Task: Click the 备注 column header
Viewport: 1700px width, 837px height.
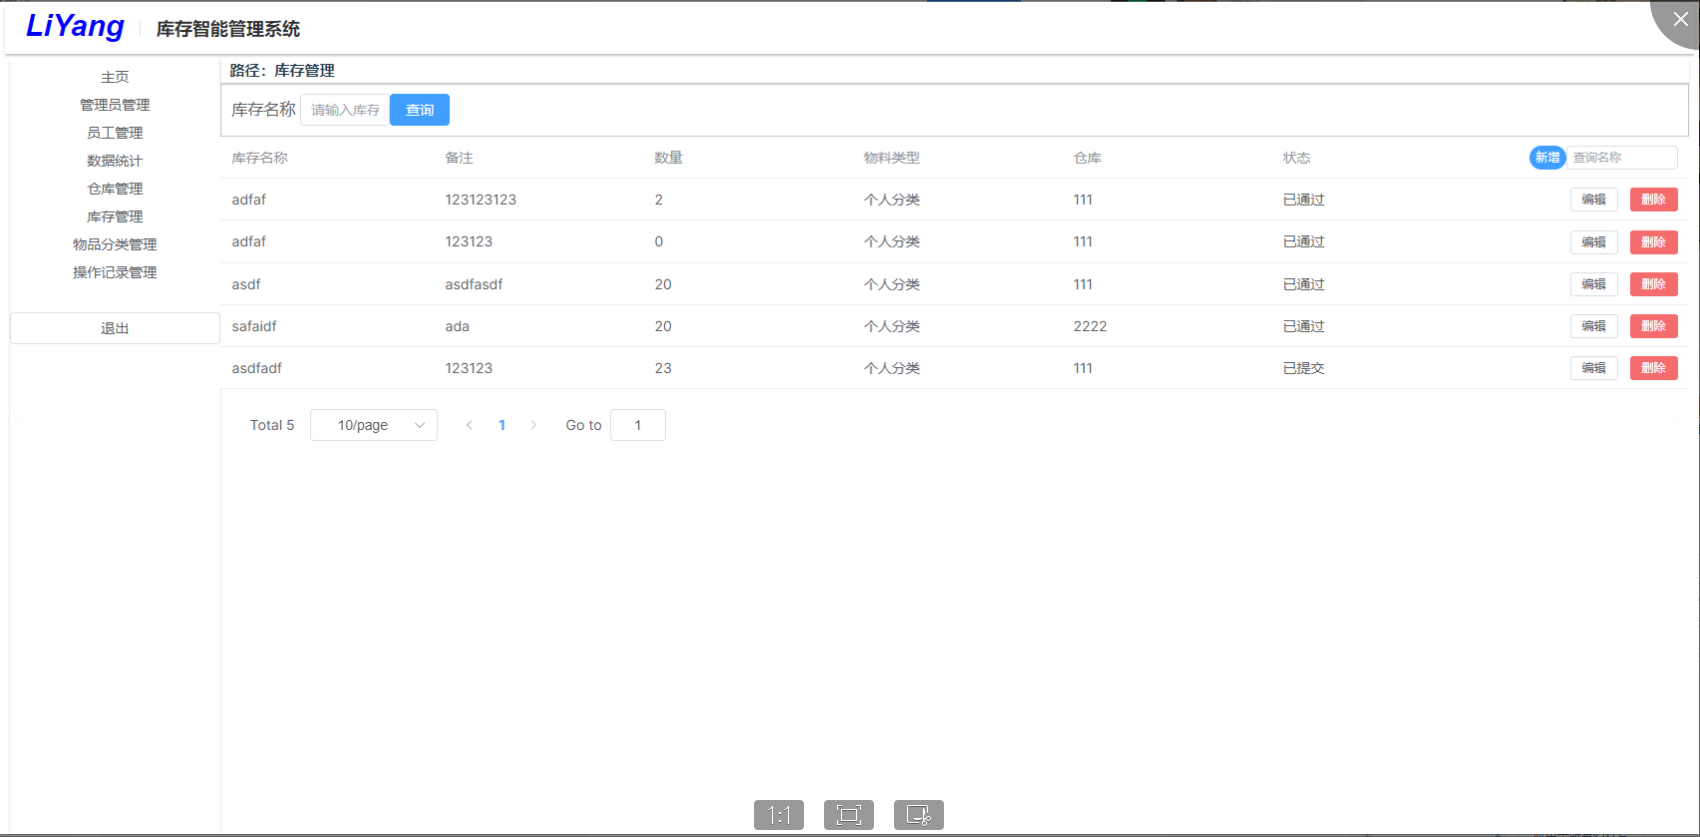Action: tap(459, 158)
